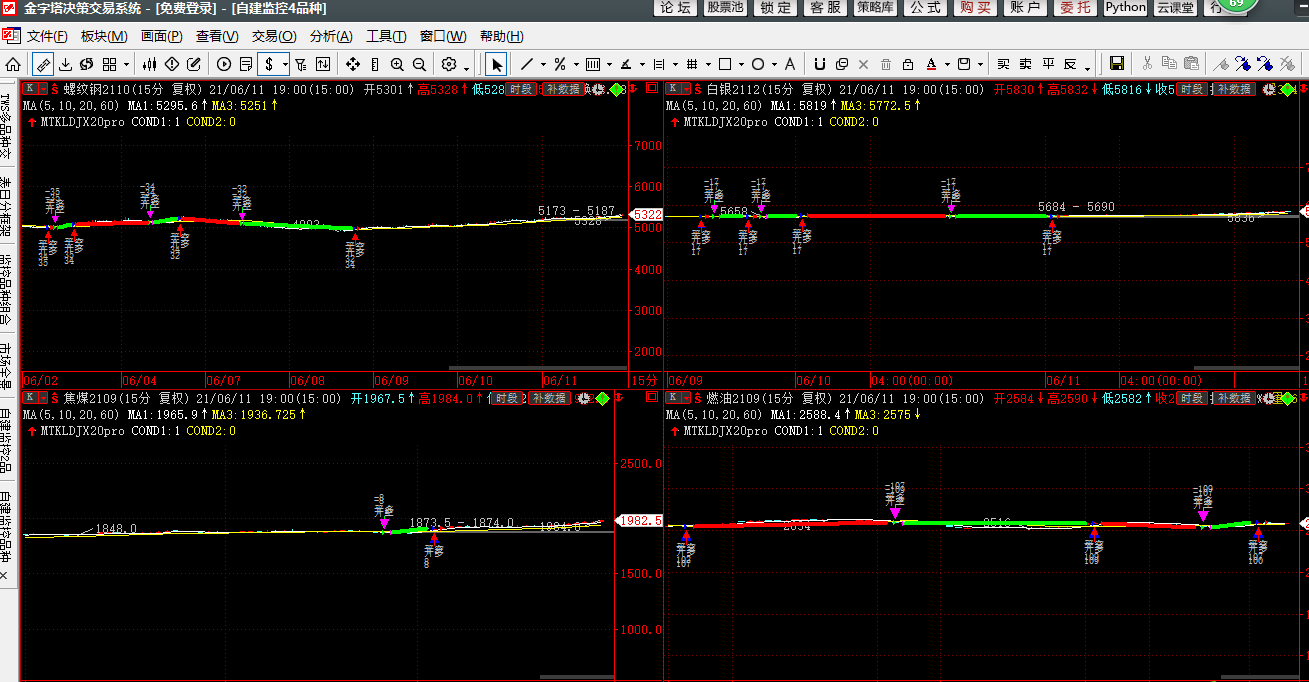Click the red 购买 button
Screen dimensions: 1309x682
pyautogui.click(x=975, y=8)
